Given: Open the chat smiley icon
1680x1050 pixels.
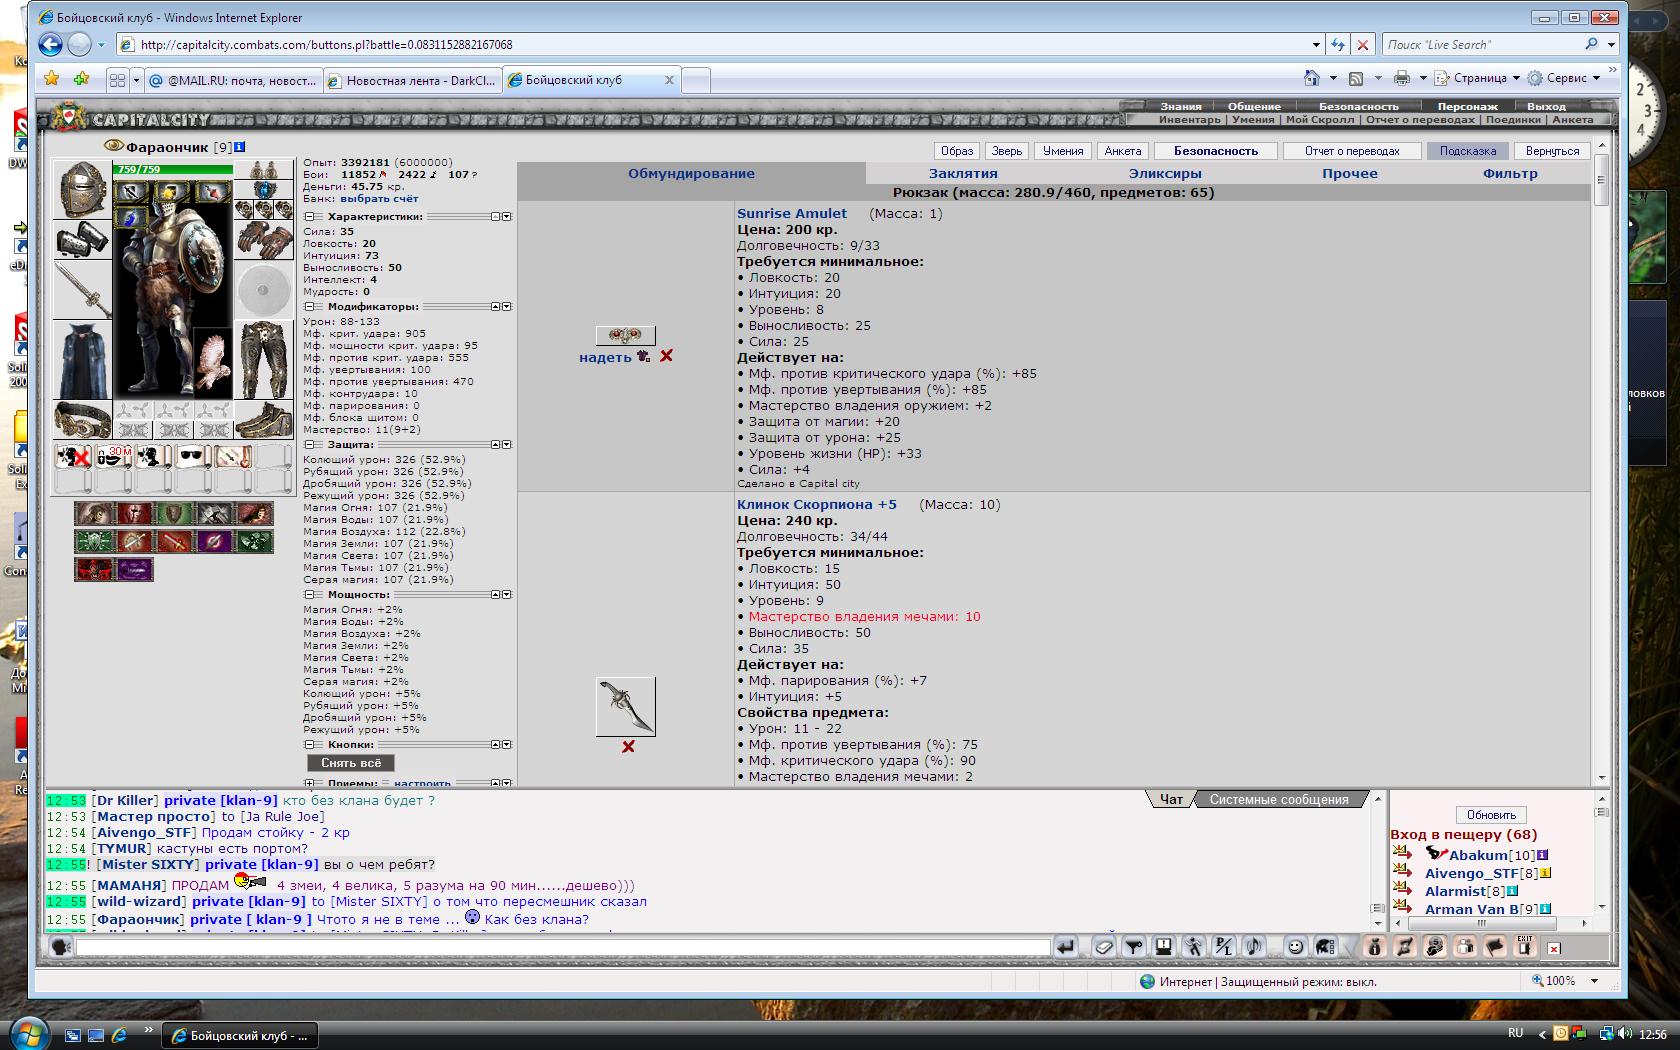Looking at the screenshot, I should 1295,947.
